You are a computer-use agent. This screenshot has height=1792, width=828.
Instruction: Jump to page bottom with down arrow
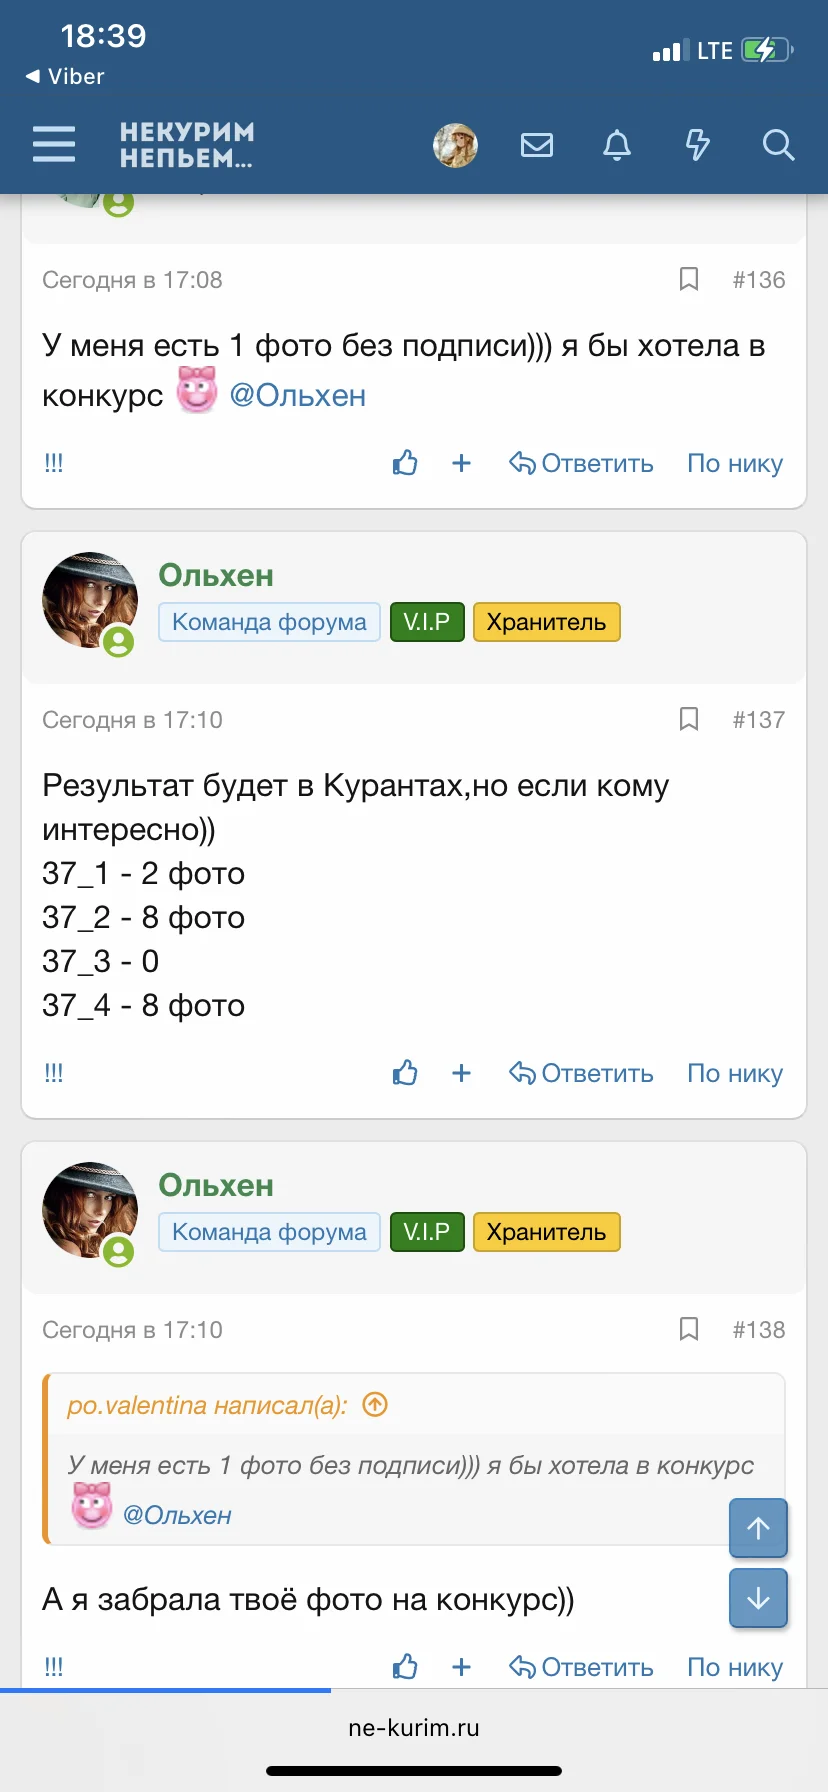[758, 1598]
